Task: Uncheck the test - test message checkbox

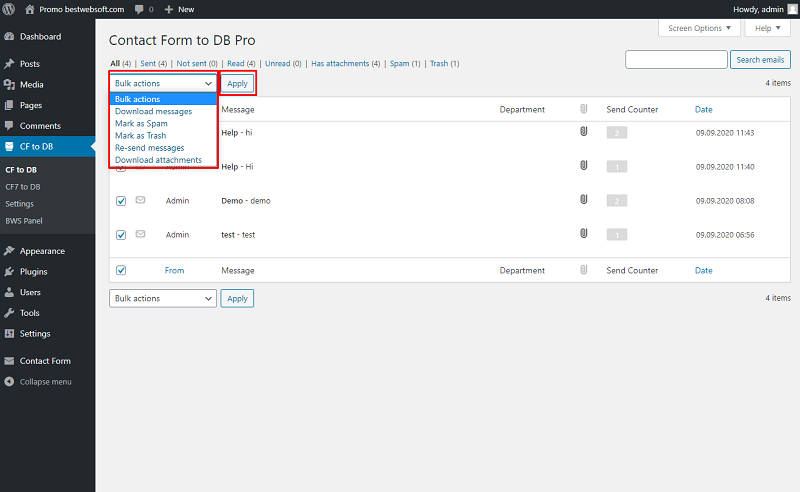Action: pos(121,235)
